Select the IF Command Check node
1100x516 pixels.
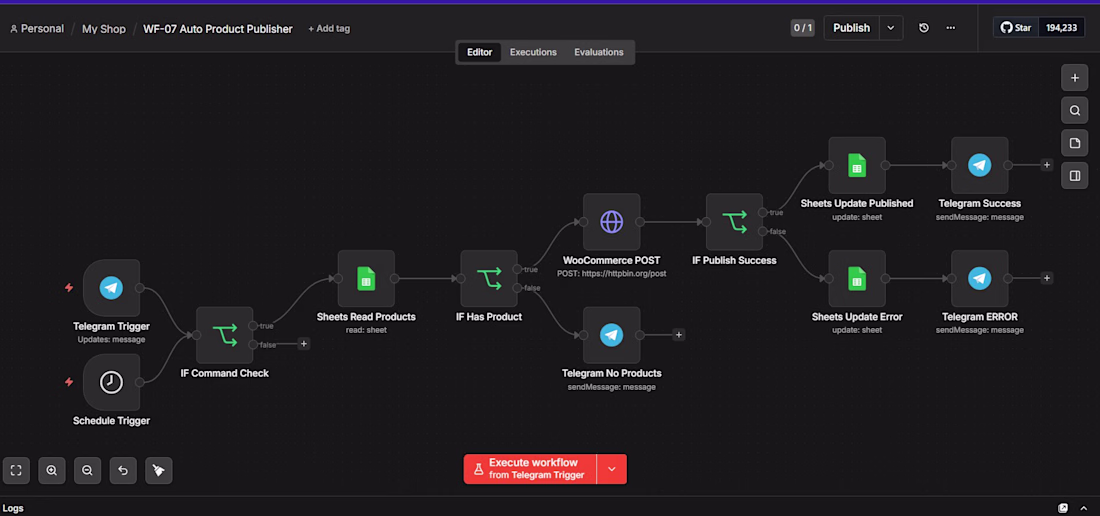point(224,335)
